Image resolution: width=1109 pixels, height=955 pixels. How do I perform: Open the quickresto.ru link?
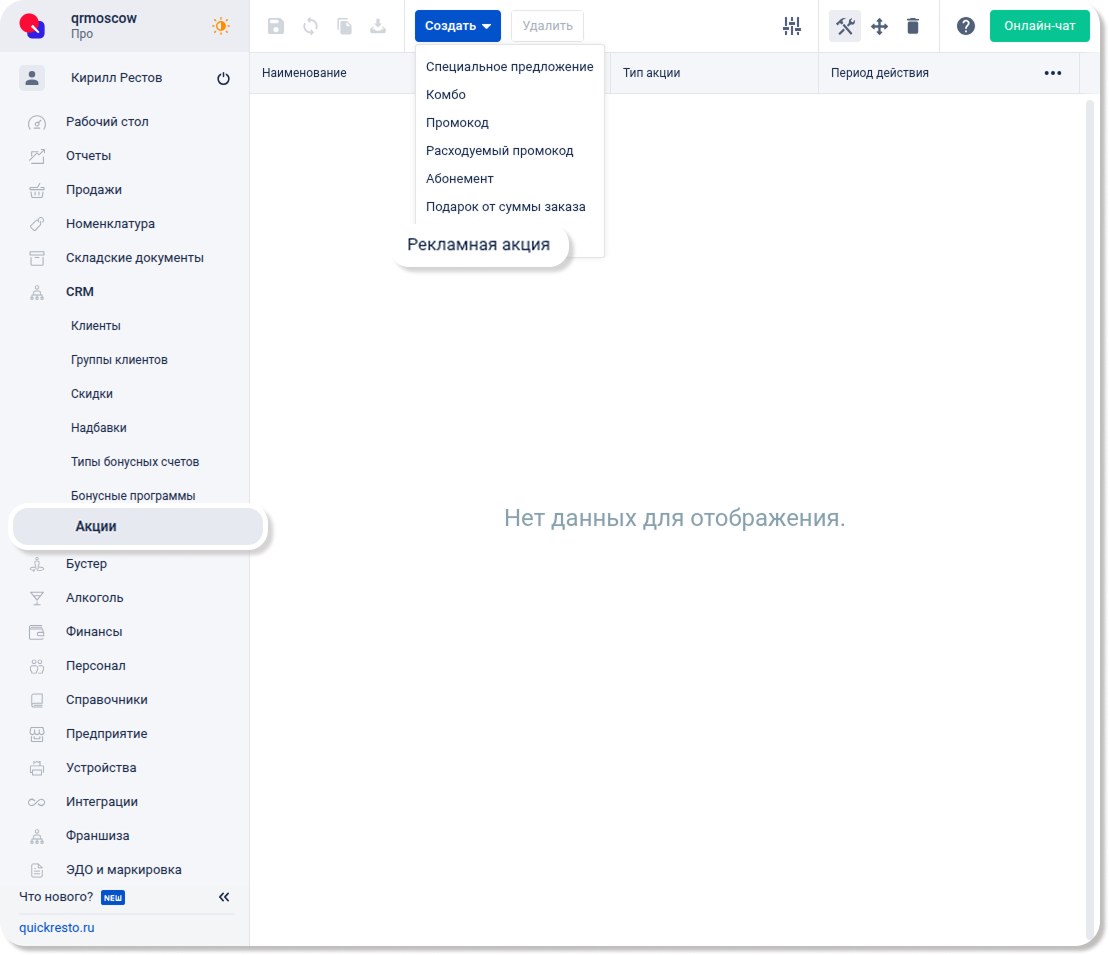click(57, 928)
